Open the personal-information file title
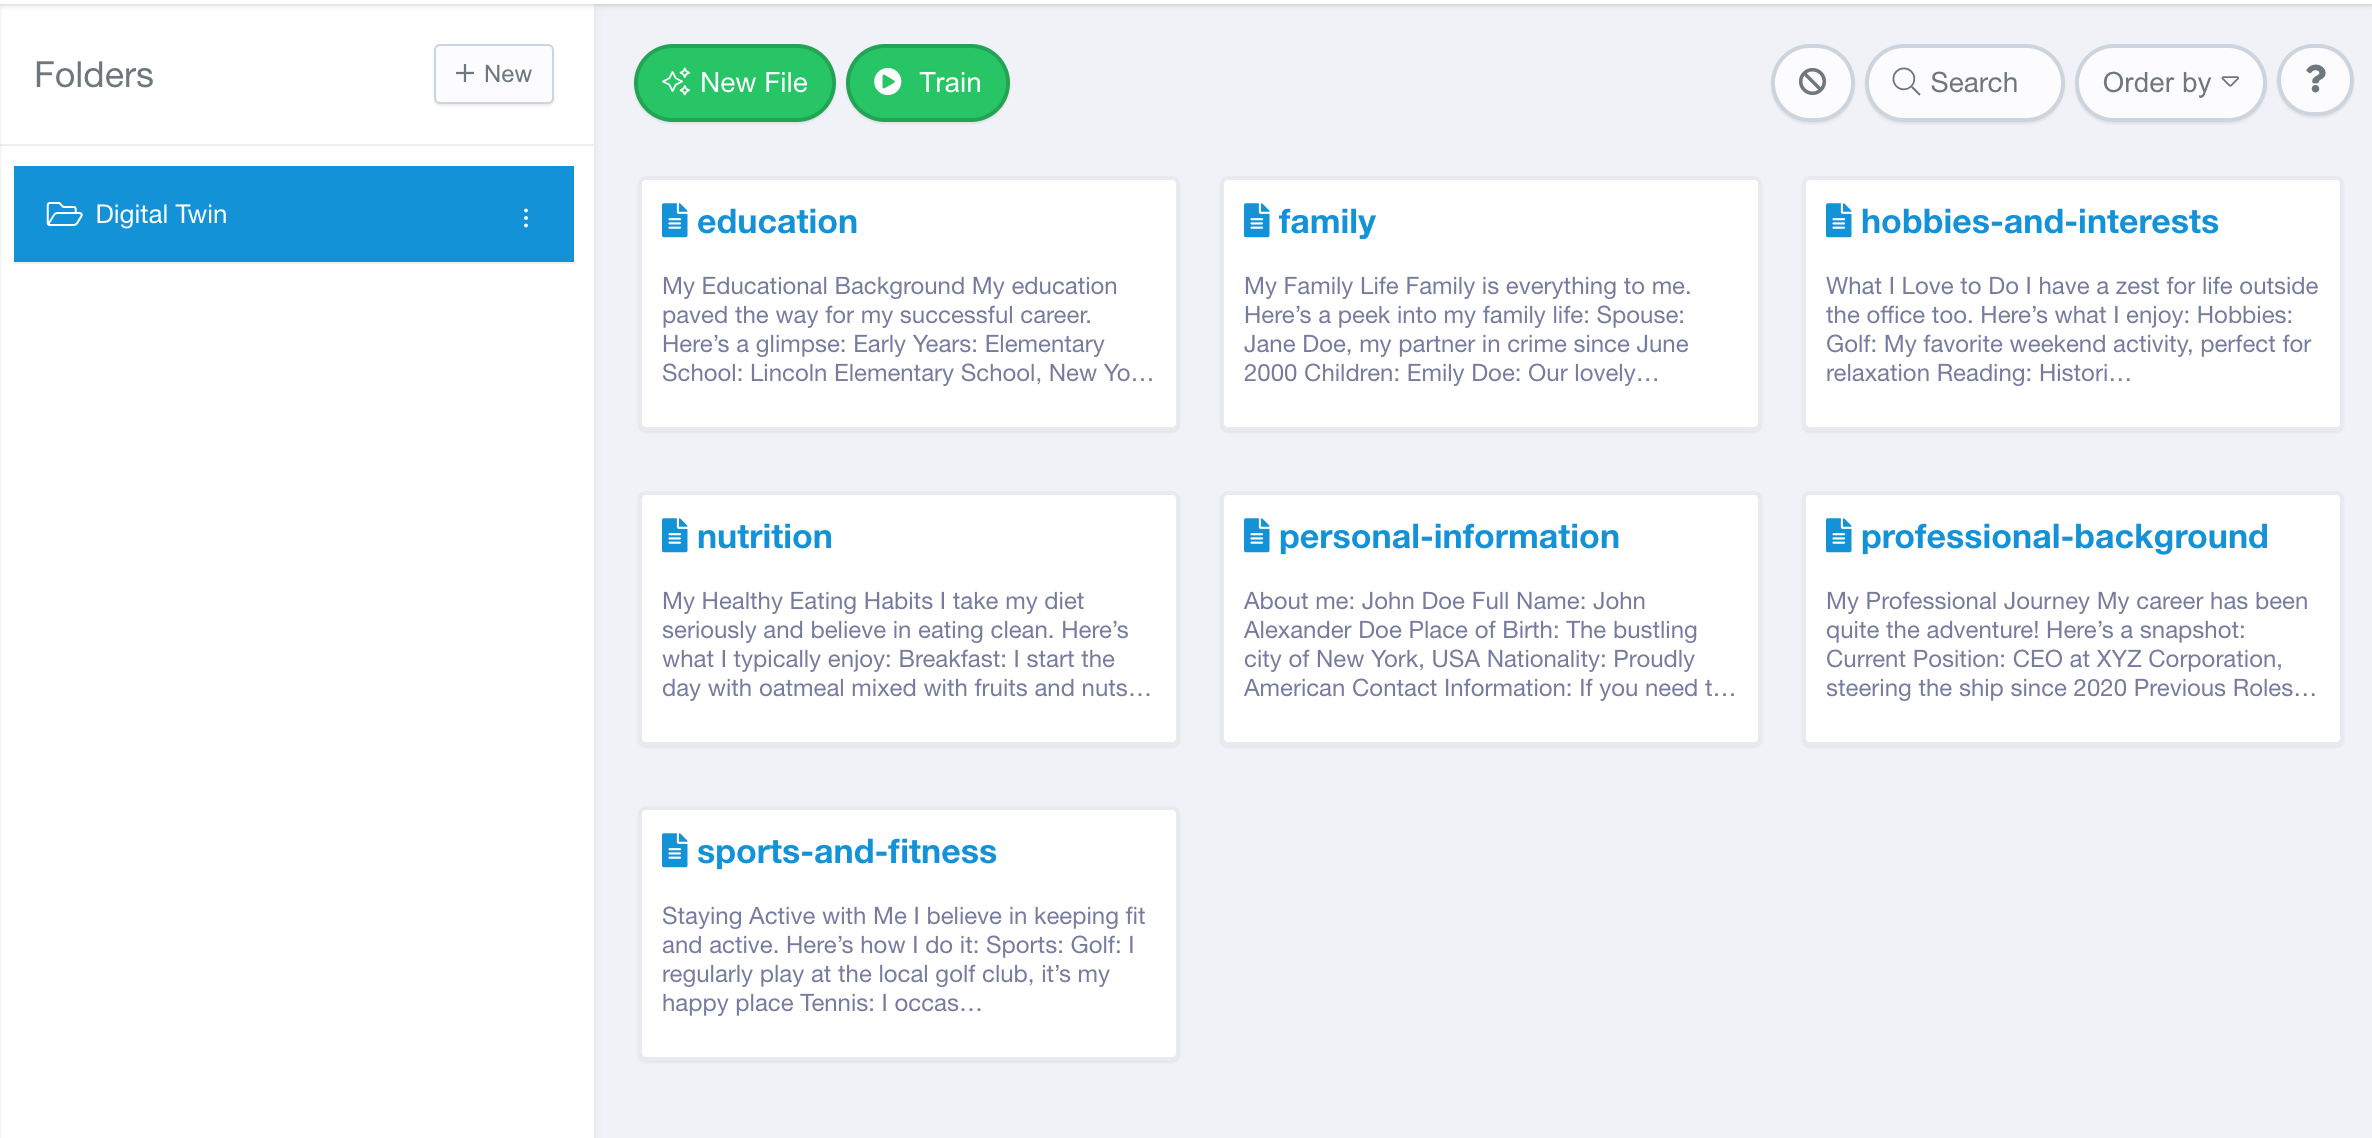This screenshot has height=1138, width=2372. 1448,536
